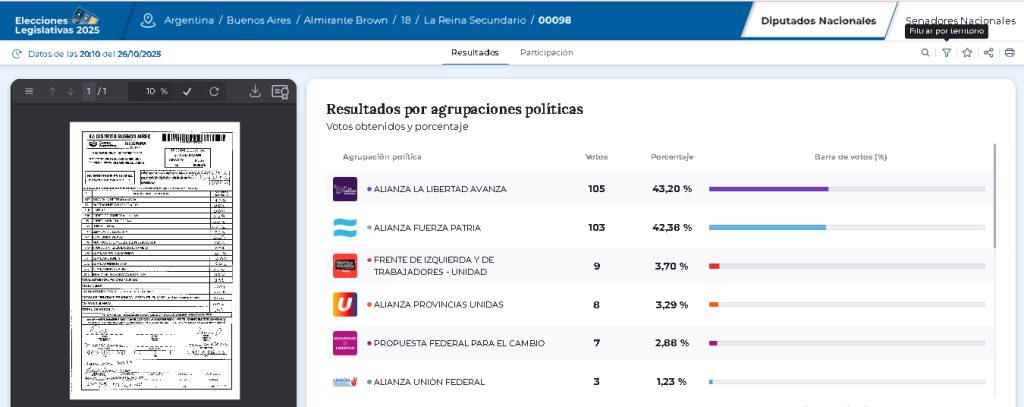Click the share icon
The image size is (1024, 407).
pyautogui.click(x=988, y=53)
